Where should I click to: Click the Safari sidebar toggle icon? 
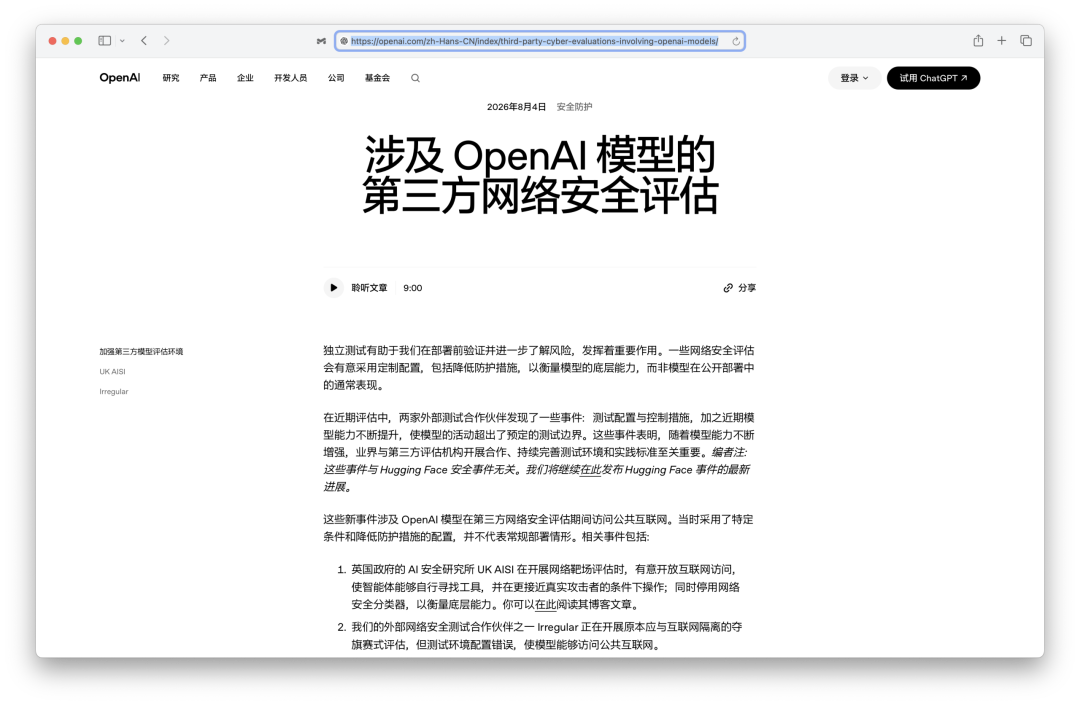tap(105, 41)
